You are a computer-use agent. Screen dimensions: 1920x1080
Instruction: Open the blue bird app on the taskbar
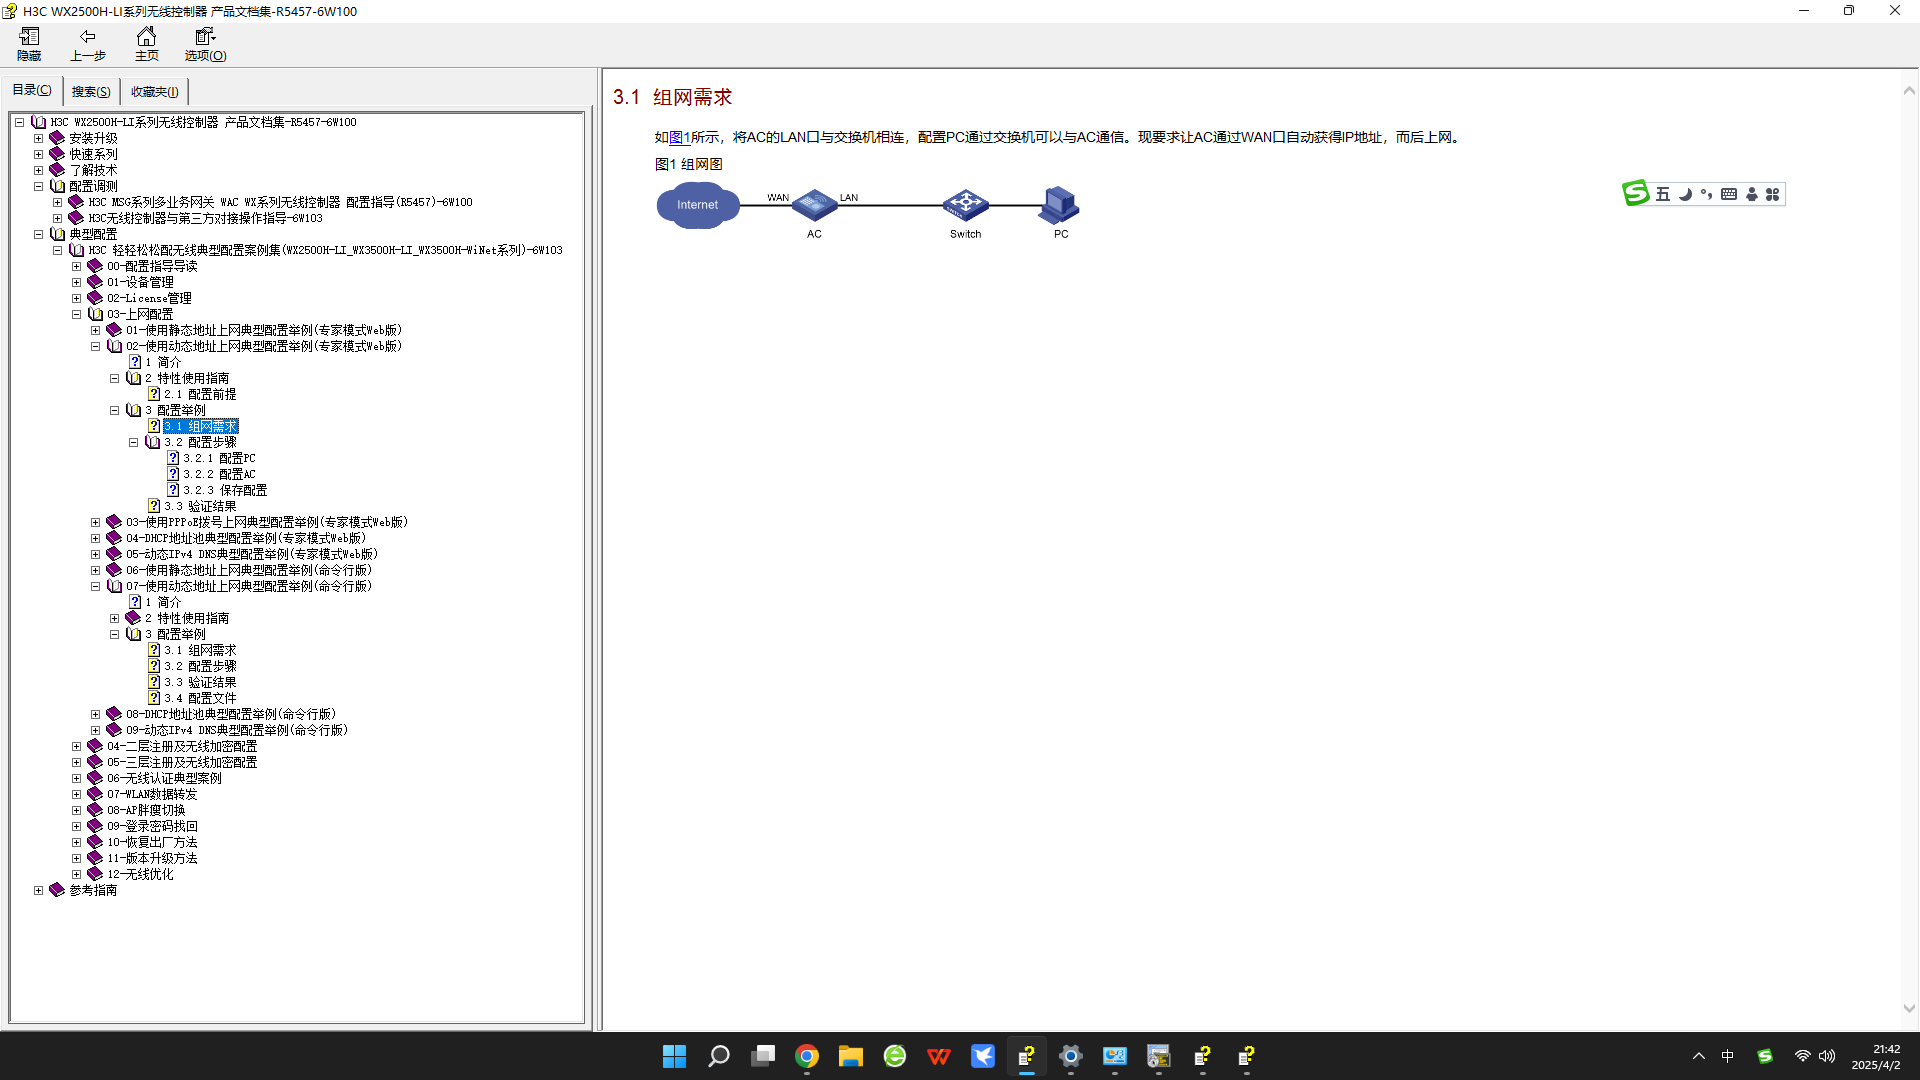pyautogui.click(x=983, y=1056)
